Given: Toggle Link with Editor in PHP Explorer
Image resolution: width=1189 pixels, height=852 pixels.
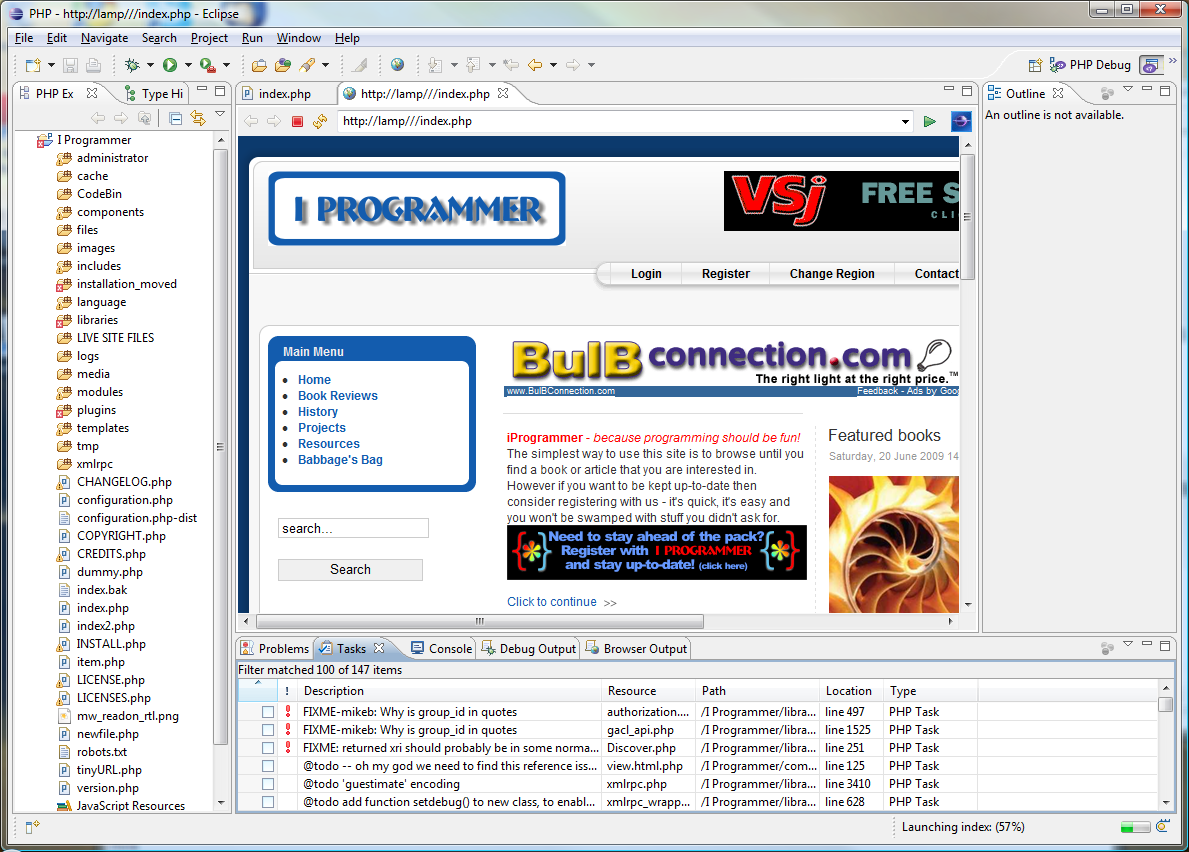Looking at the screenshot, I should click(198, 118).
